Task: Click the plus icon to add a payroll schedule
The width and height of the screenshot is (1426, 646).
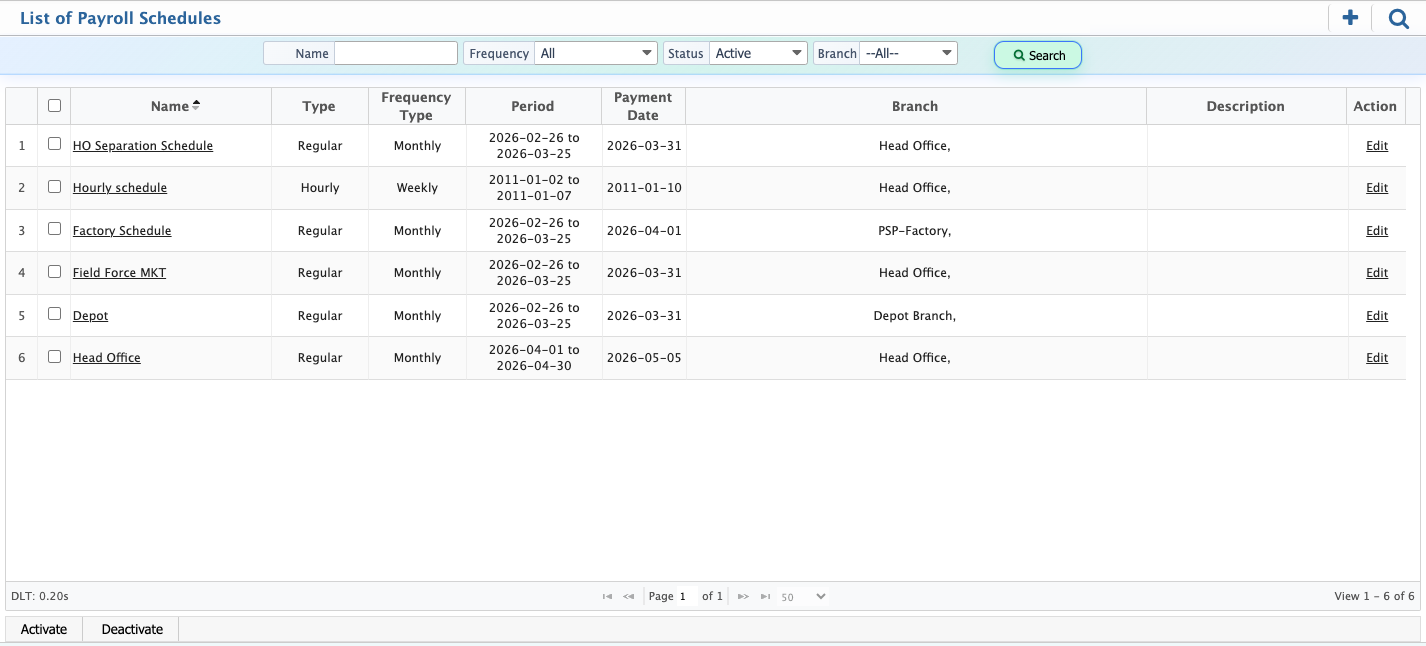Action: point(1349,17)
